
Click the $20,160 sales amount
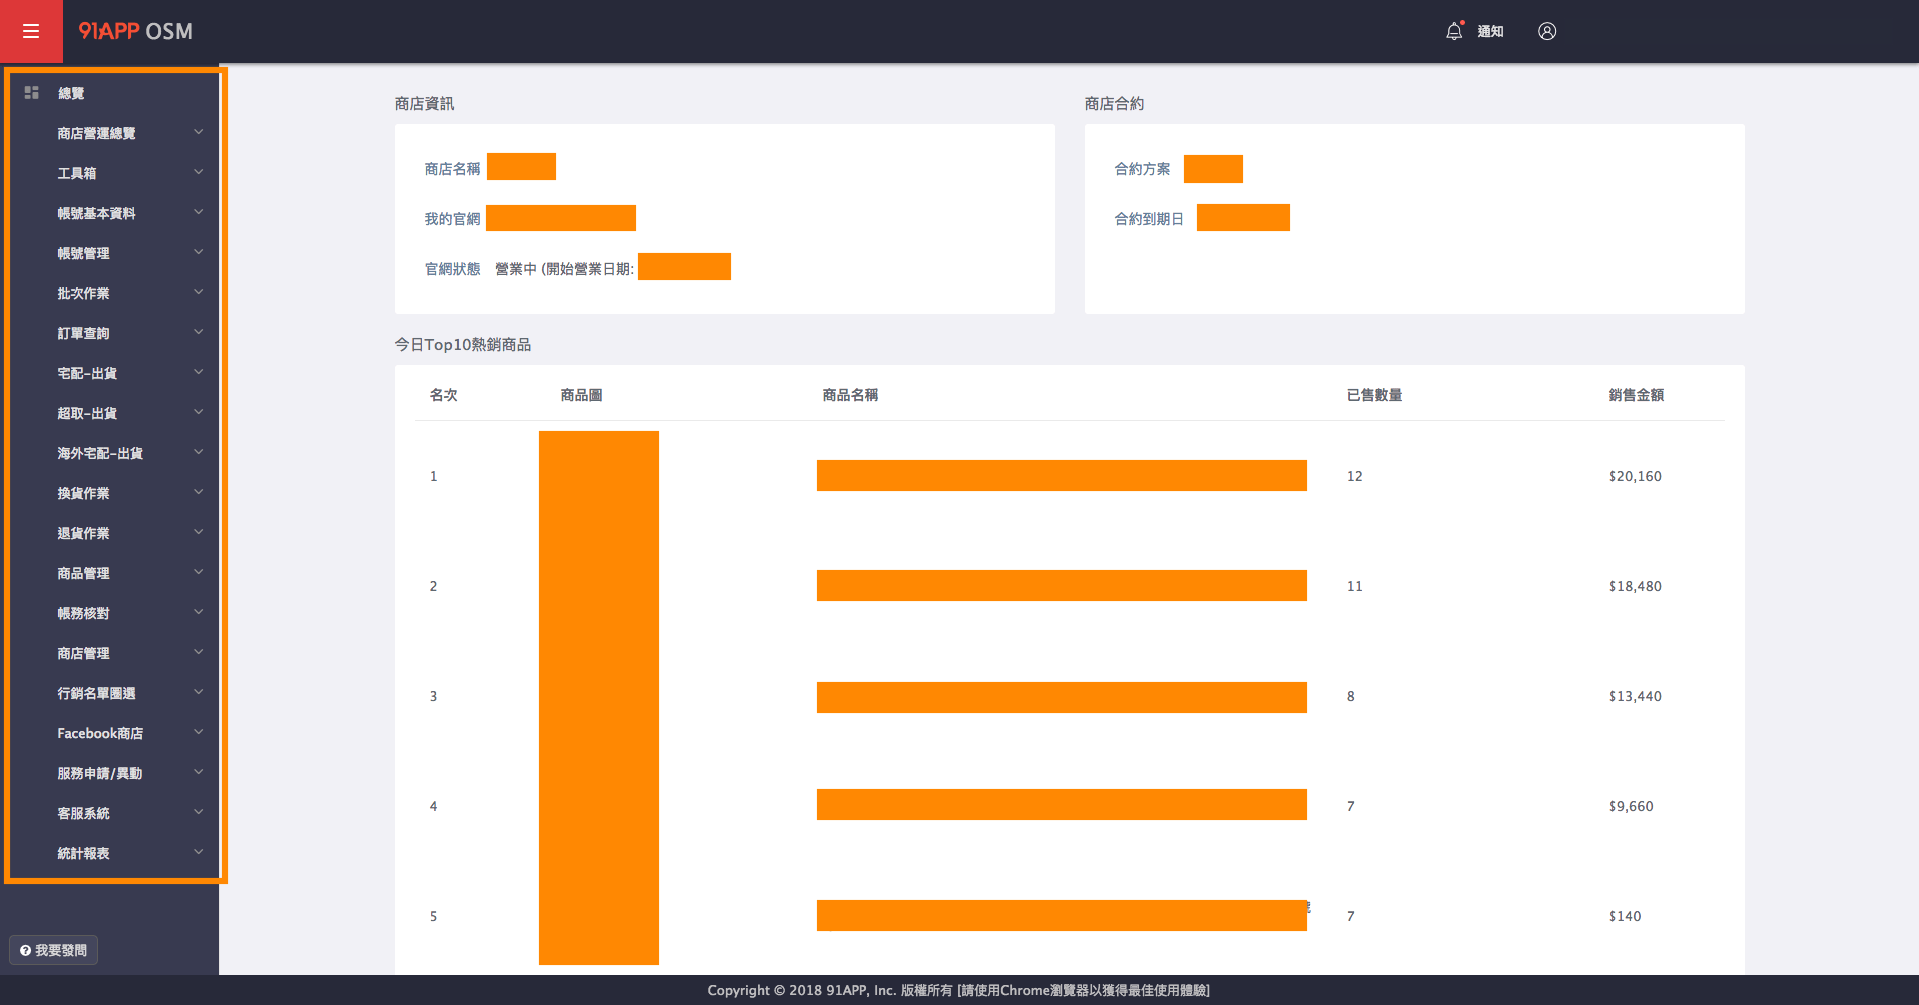click(1635, 476)
